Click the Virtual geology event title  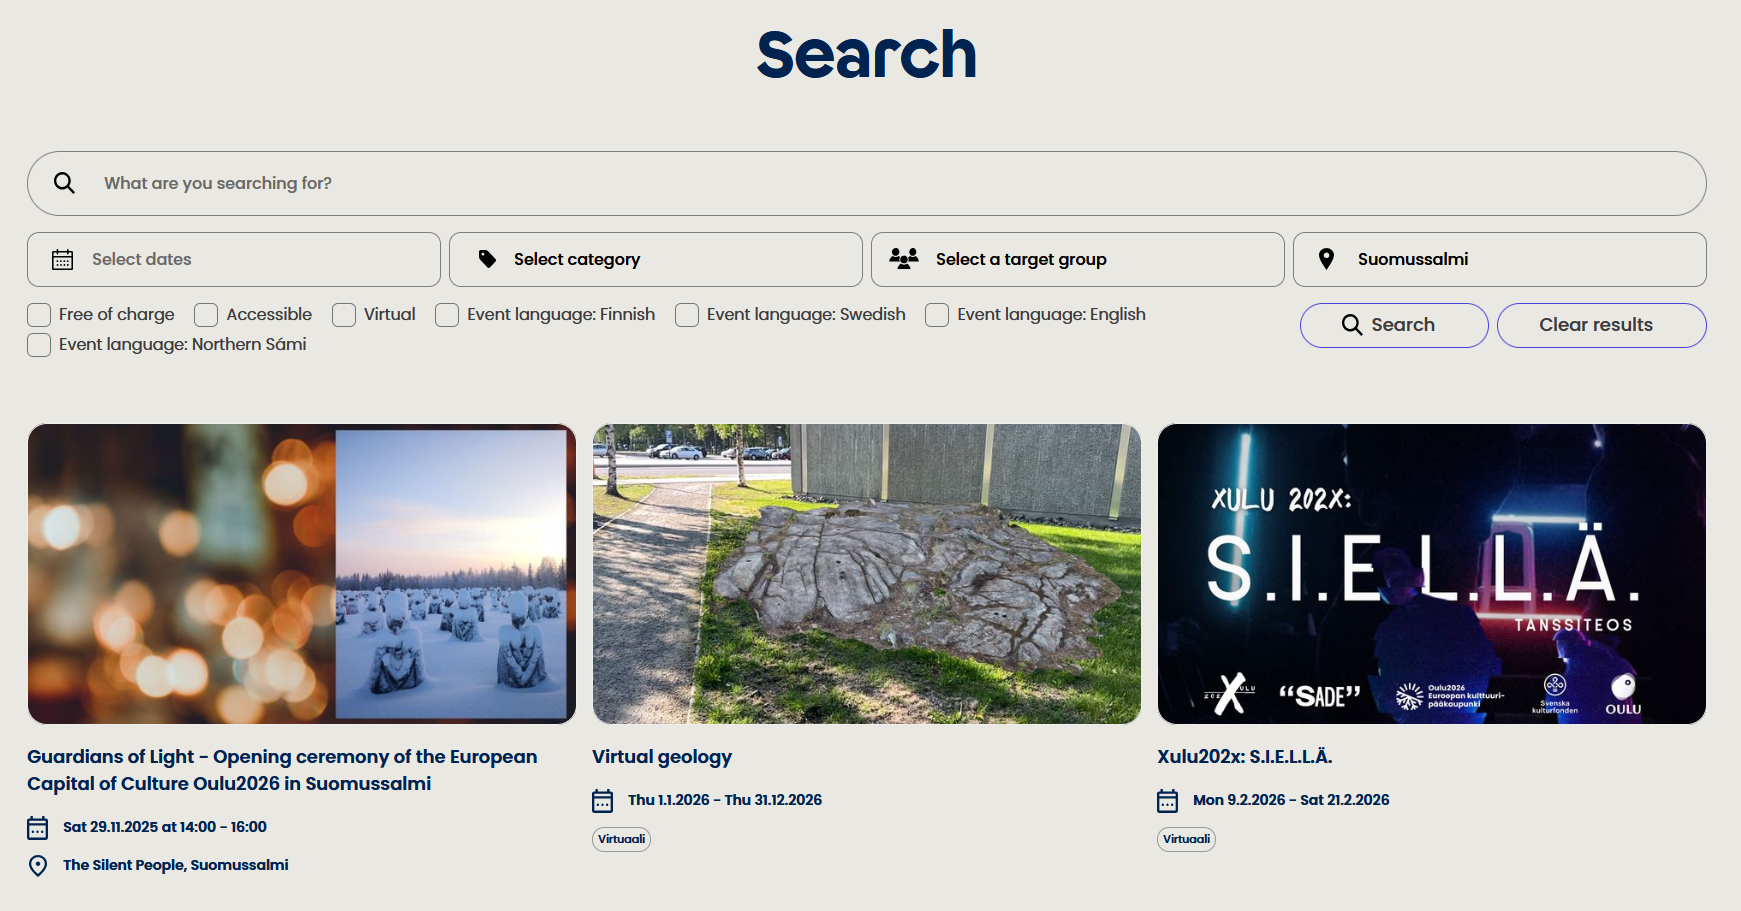click(662, 757)
